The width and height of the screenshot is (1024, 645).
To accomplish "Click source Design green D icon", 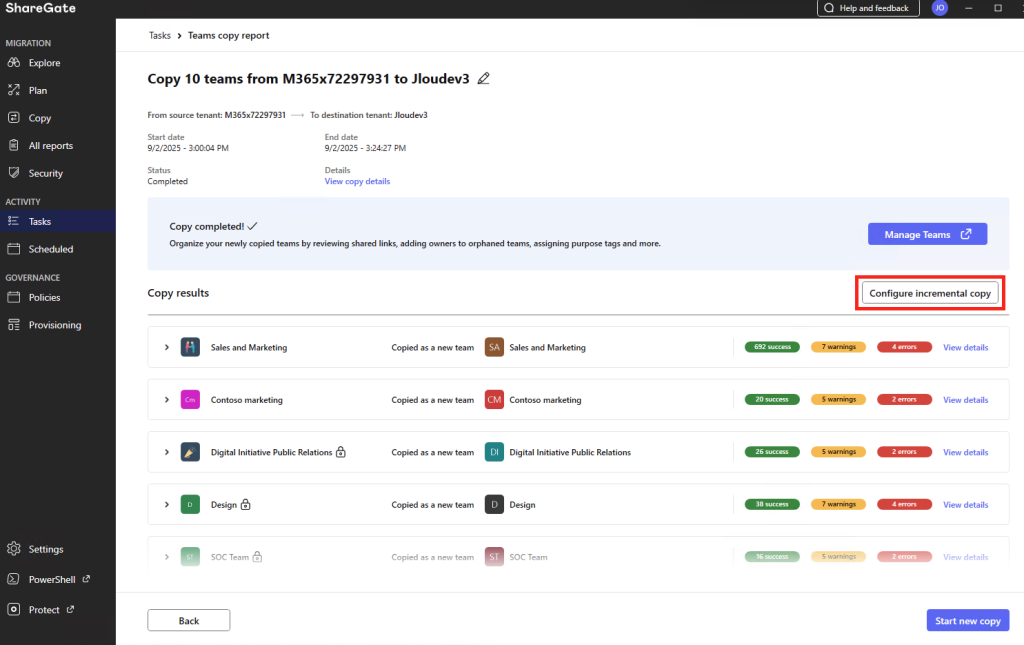I will pos(190,505).
